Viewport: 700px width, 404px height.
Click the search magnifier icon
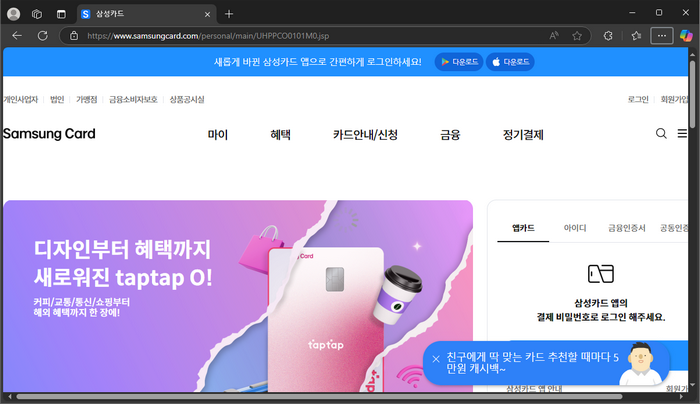click(x=661, y=134)
